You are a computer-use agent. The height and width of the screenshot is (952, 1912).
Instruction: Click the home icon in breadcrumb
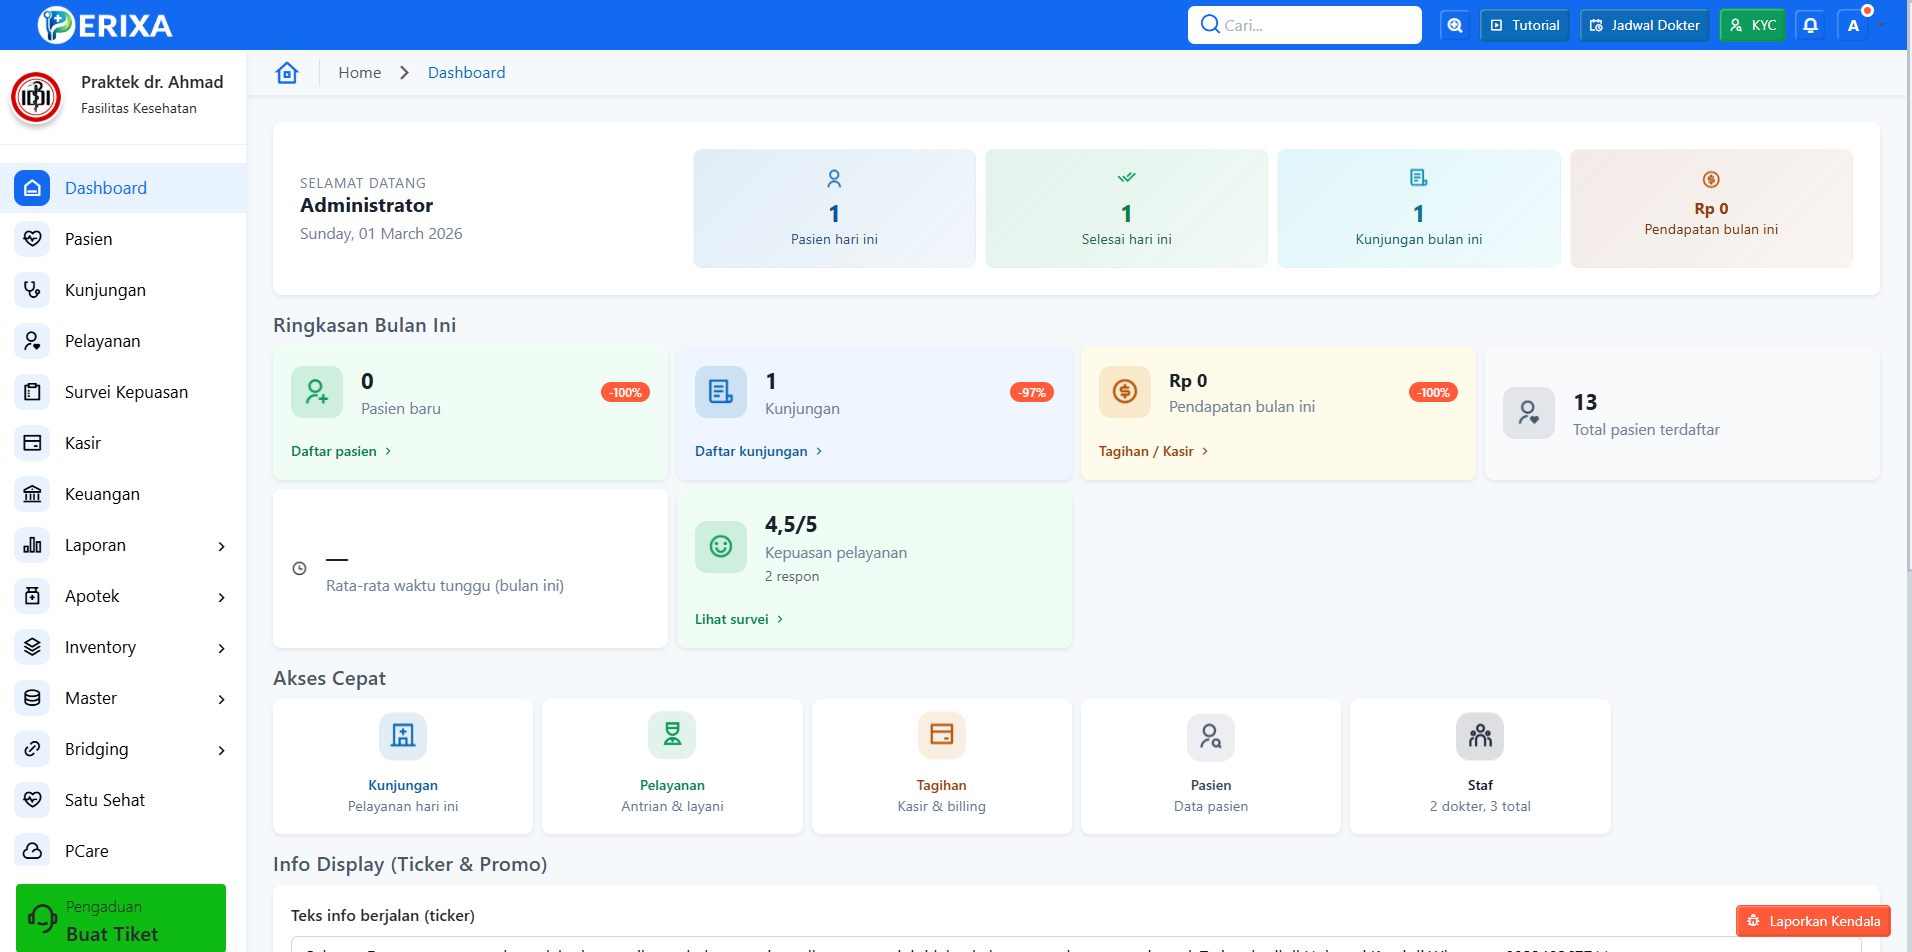(x=287, y=73)
